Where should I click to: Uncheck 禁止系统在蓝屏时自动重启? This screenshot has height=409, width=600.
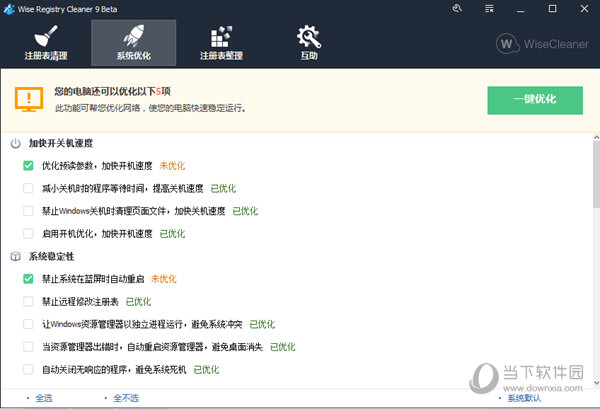28,279
